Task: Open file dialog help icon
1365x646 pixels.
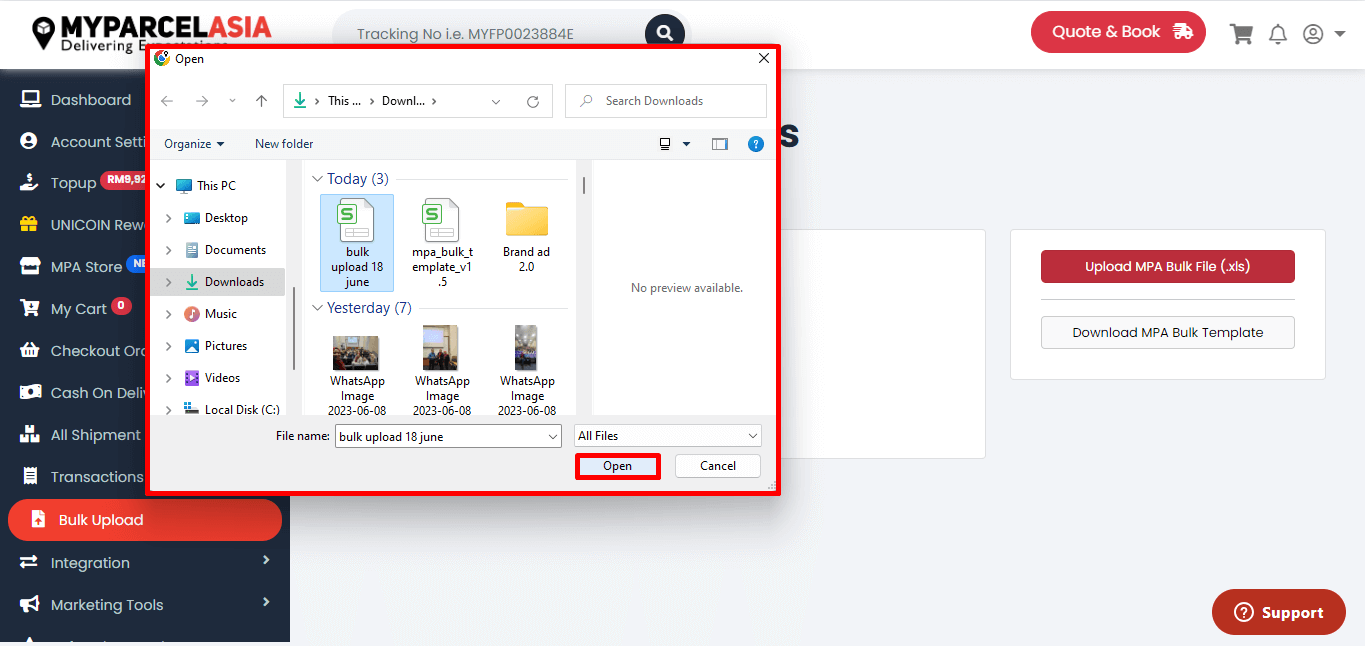Action: pos(756,144)
